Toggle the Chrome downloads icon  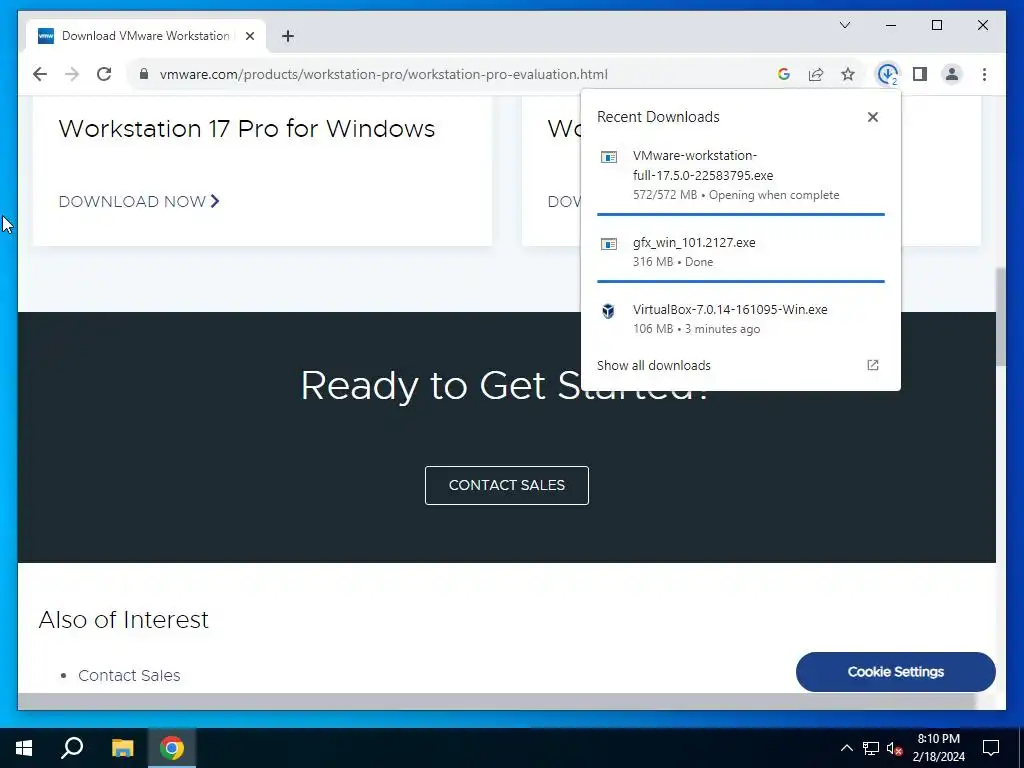[887, 74]
